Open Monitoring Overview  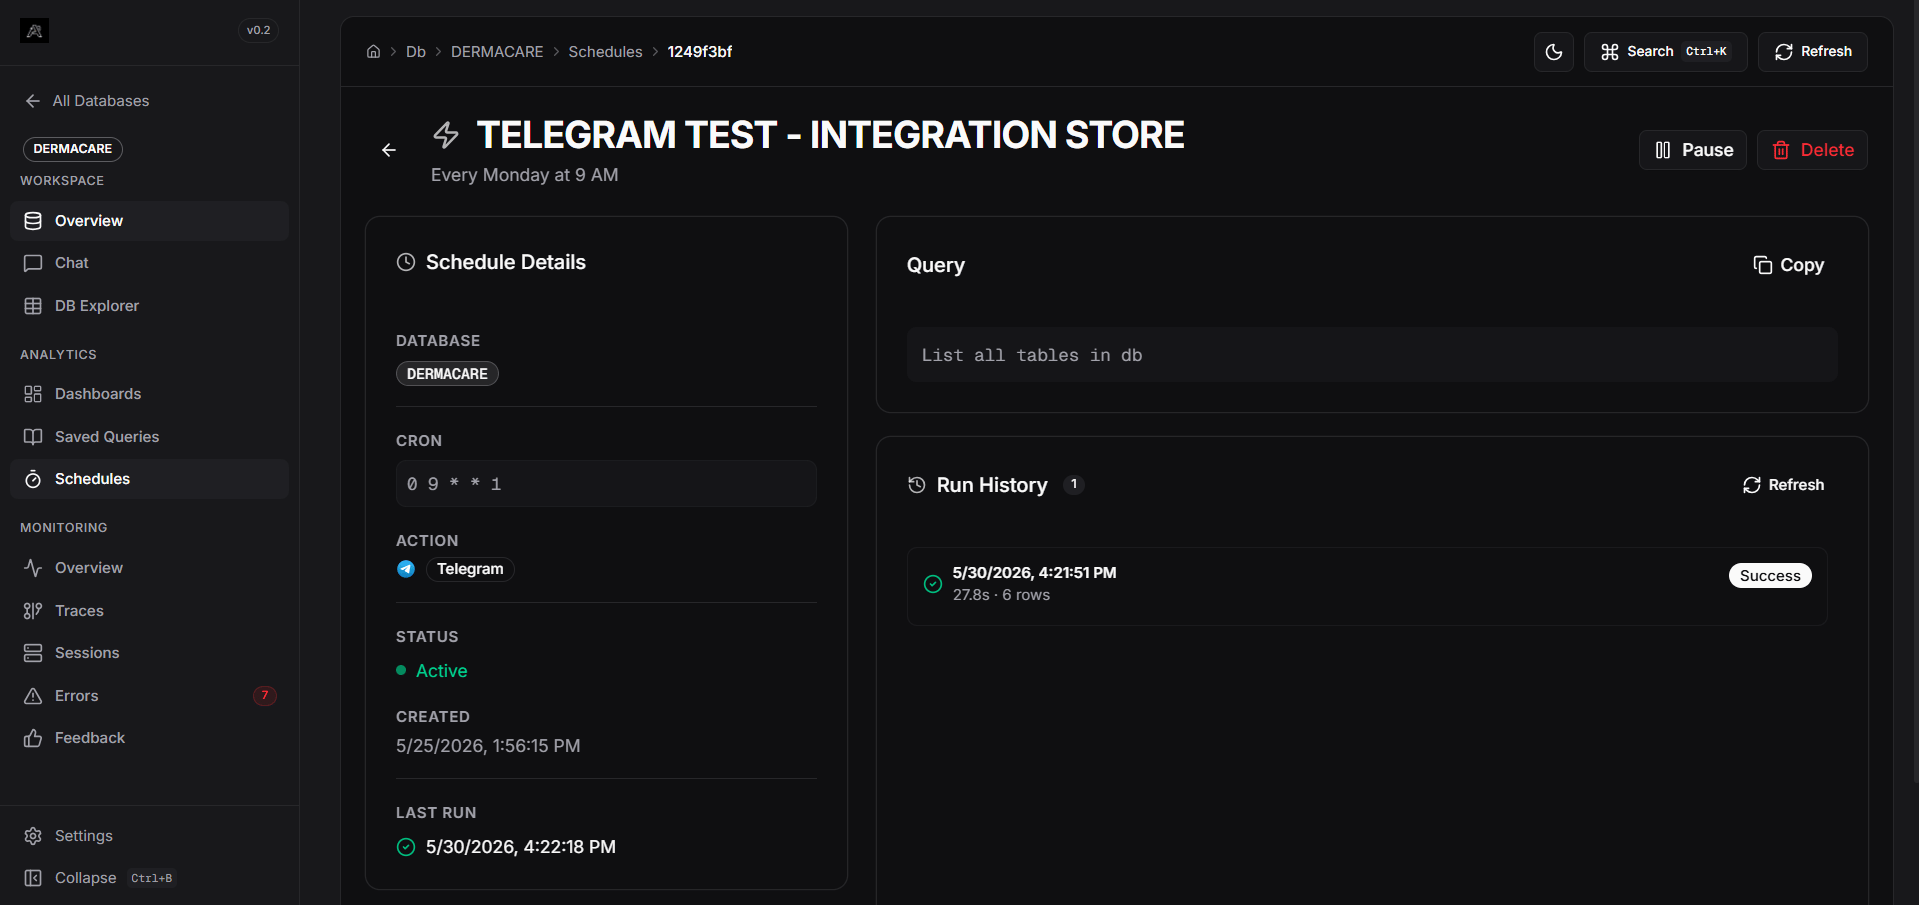coord(149,568)
